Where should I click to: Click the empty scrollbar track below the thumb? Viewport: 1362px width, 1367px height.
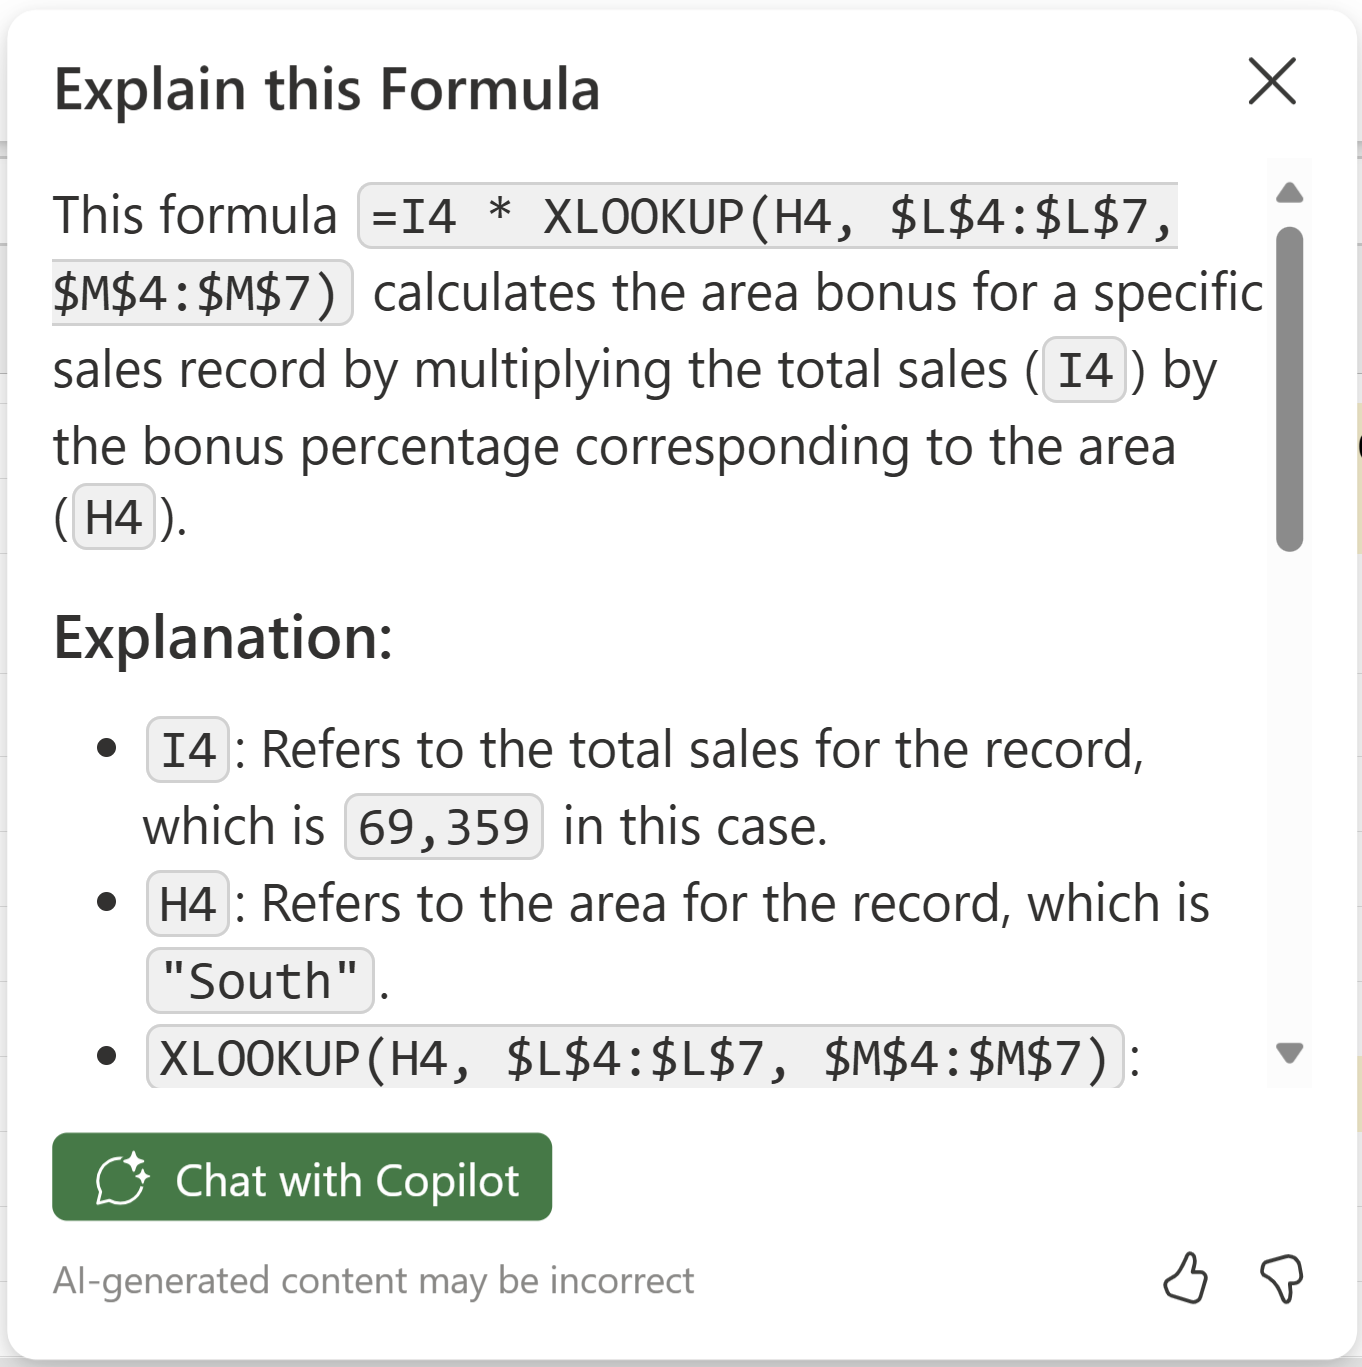1289,800
